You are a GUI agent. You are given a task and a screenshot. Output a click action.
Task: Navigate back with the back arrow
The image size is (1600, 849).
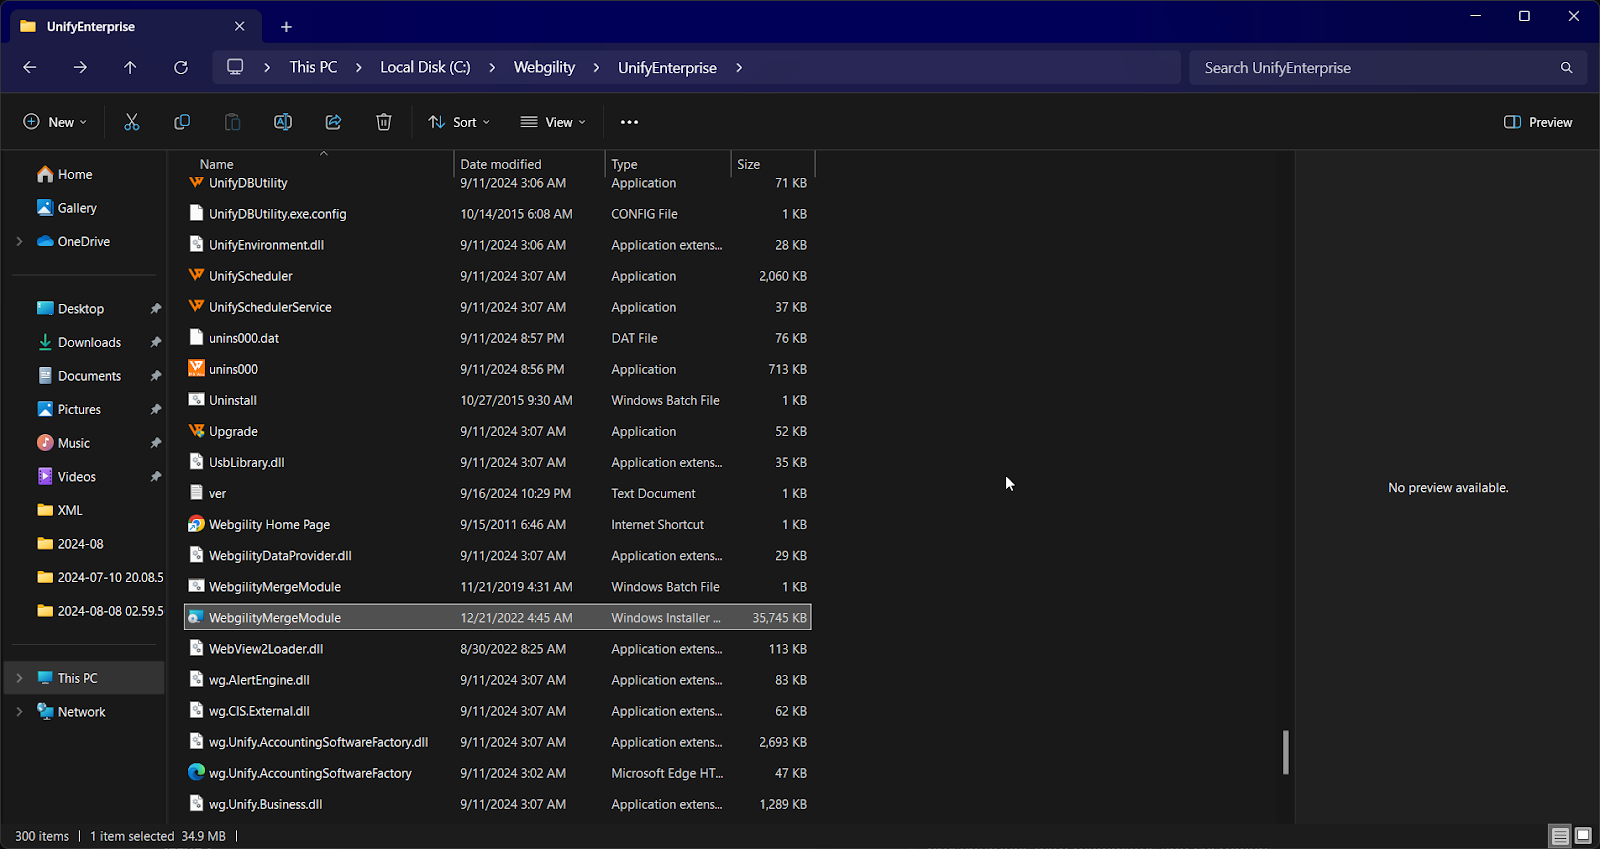(30, 67)
